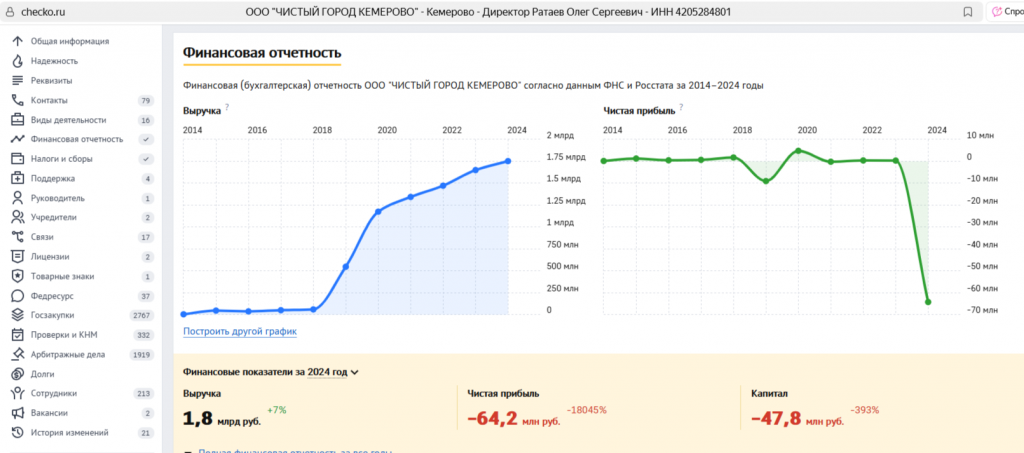
Task: Open the Надежность shield icon section
Action: pyautogui.click(x=17, y=61)
